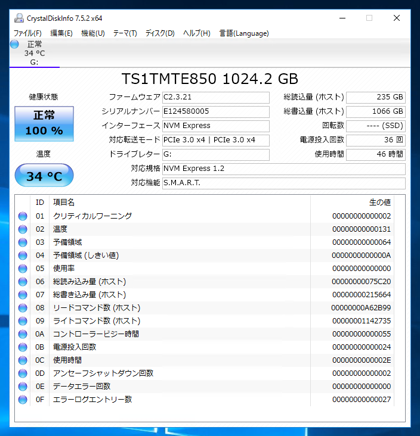Click status orb for ID 0C 使用時間 row
The height and width of the screenshot is (436, 420).
23,360
